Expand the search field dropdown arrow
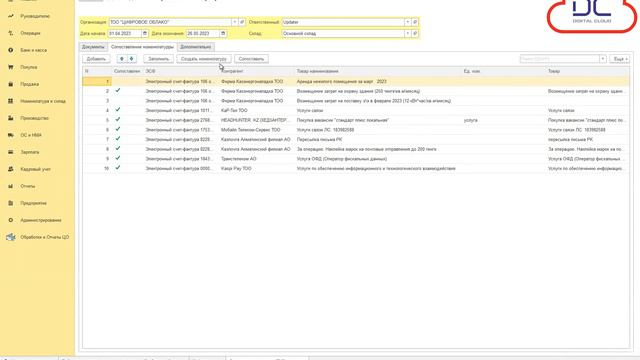 (x=602, y=59)
